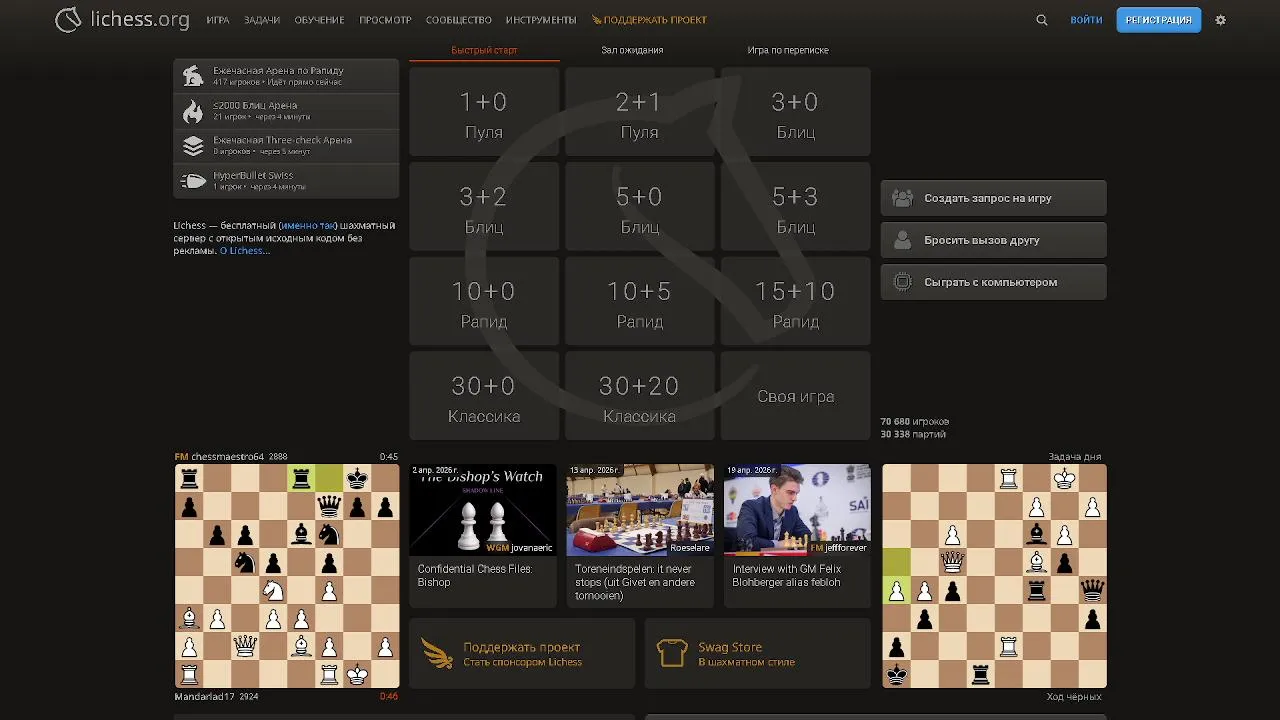1280x720 pixels.
Task: Switch to the Быстрый старт tab
Action: [x=484, y=50]
